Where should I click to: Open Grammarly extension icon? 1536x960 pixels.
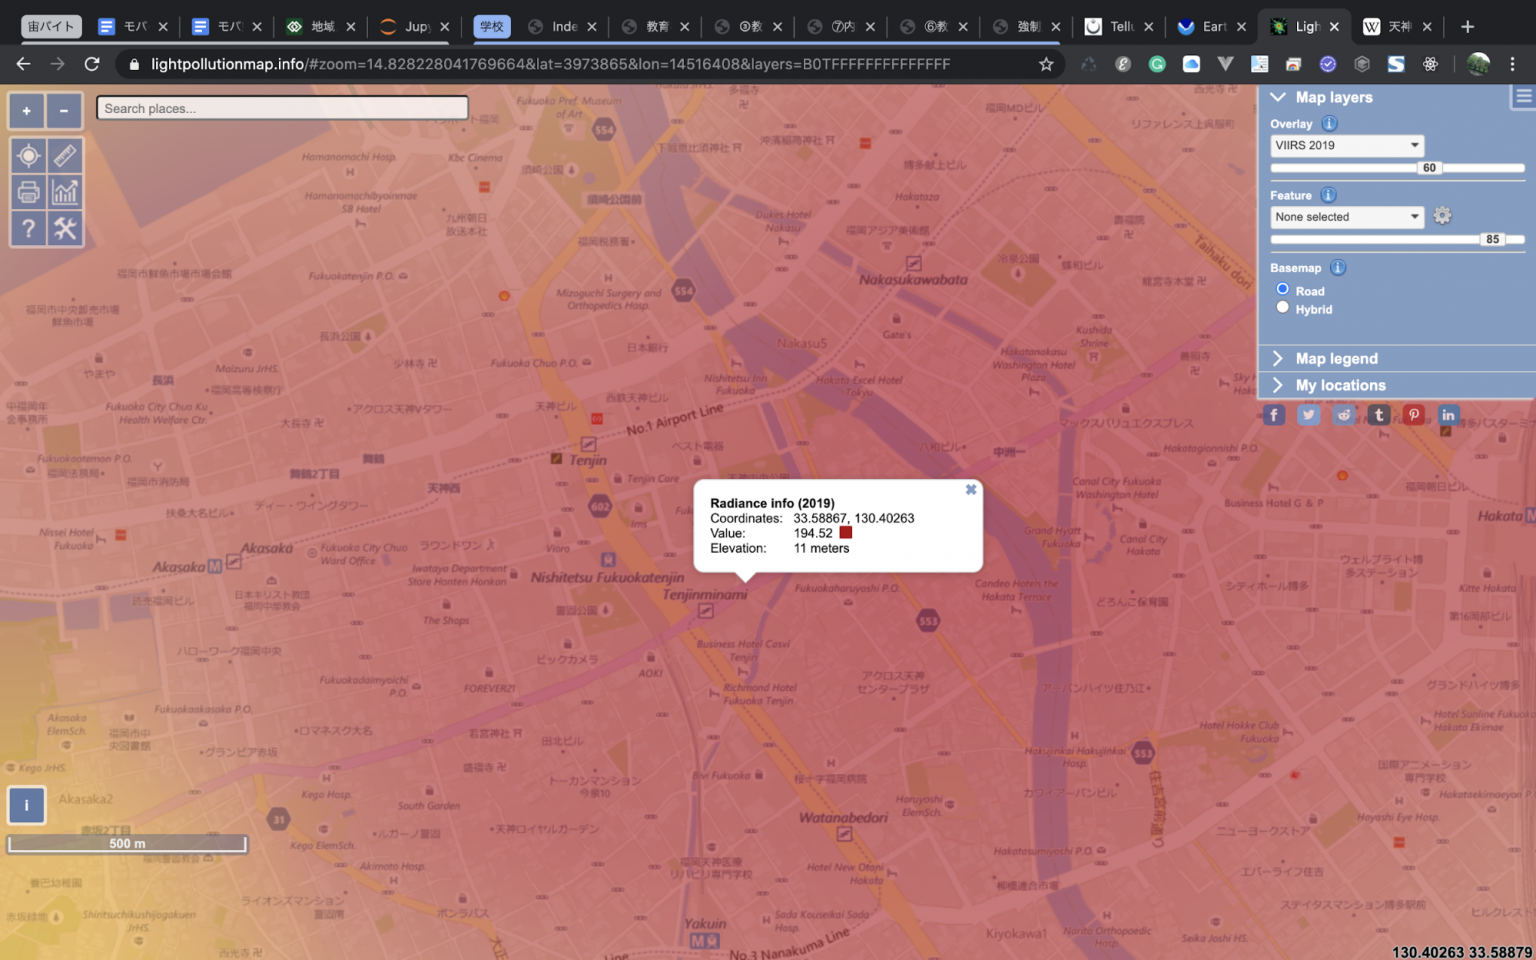tap(1157, 64)
